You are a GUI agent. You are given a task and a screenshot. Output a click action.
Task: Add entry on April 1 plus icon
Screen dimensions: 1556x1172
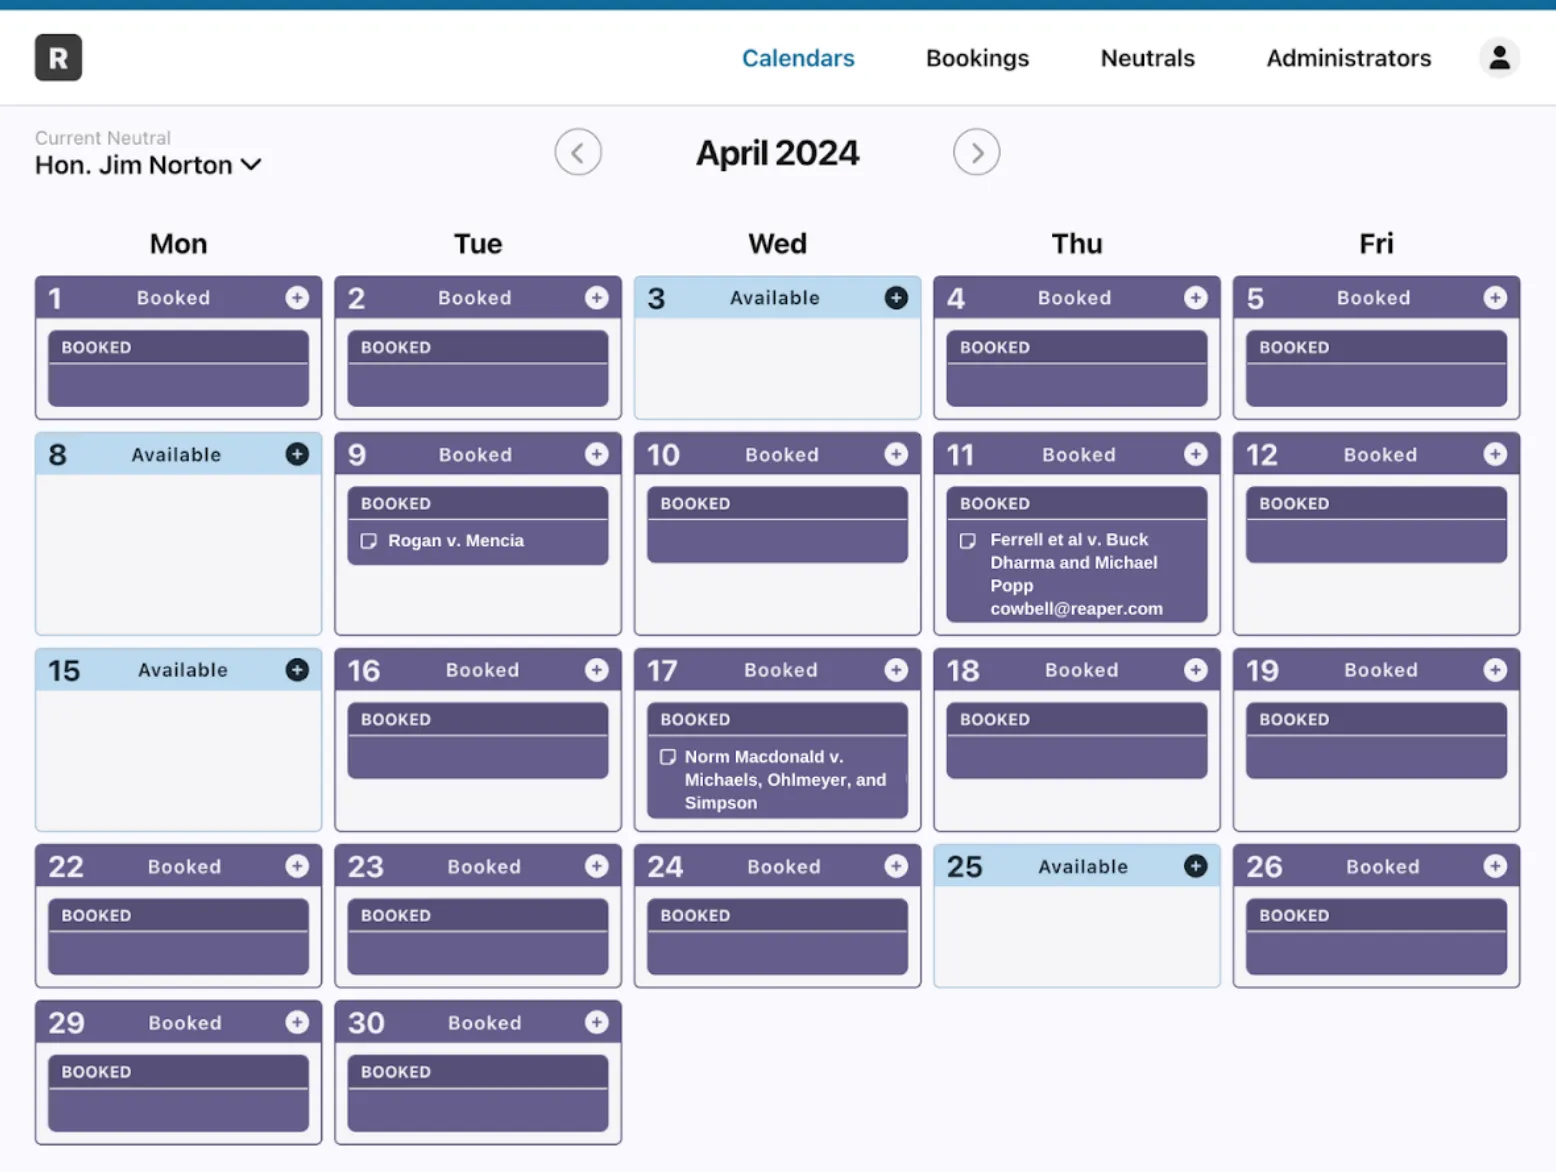[x=297, y=297]
